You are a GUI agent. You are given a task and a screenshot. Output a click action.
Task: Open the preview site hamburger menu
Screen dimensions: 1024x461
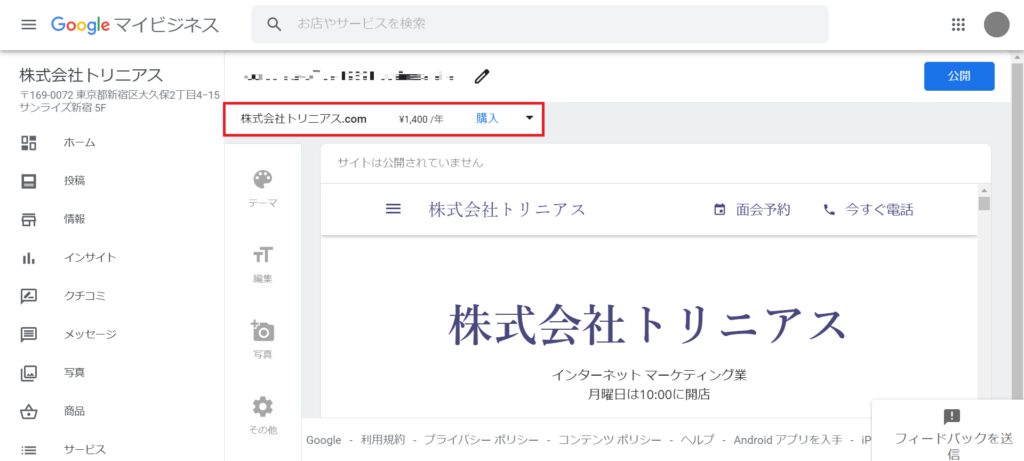(x=392, y=209)
